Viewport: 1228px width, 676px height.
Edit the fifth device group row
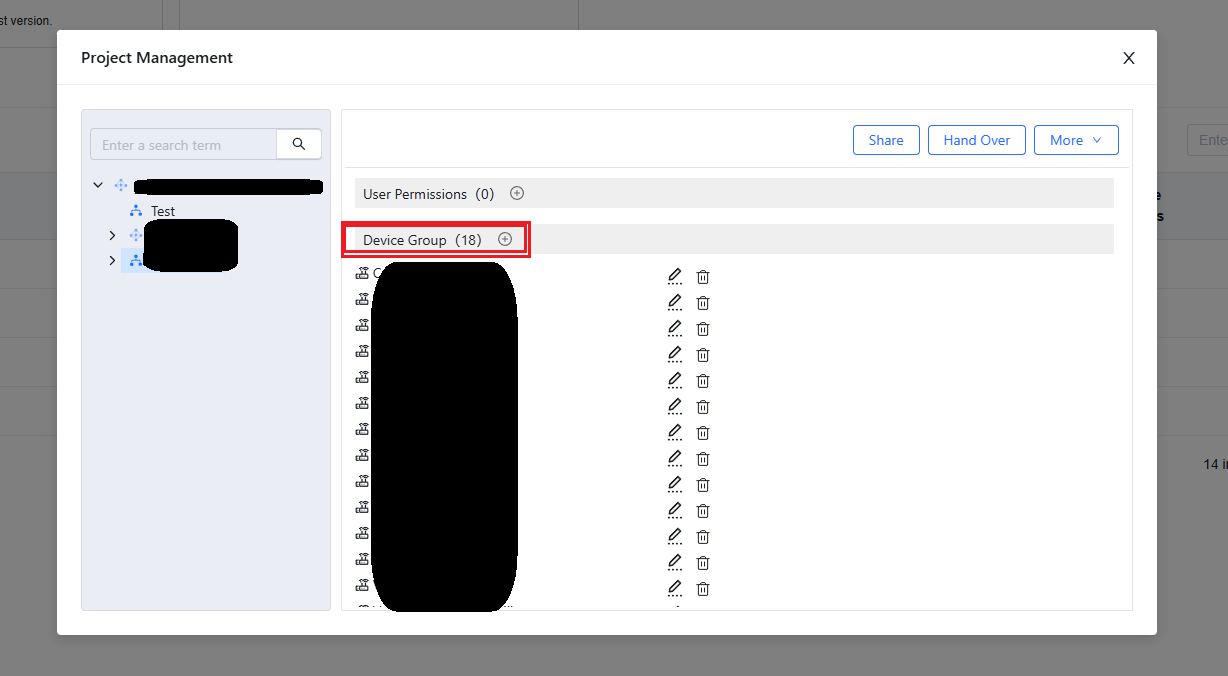[x=675, y=380]
